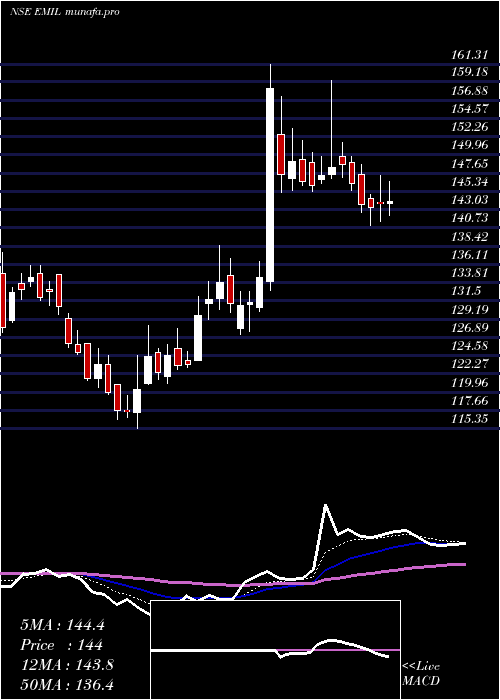Click the 145.34 price axis label
The width and height of the screenshot is (500, 700).
click(470, 182)
